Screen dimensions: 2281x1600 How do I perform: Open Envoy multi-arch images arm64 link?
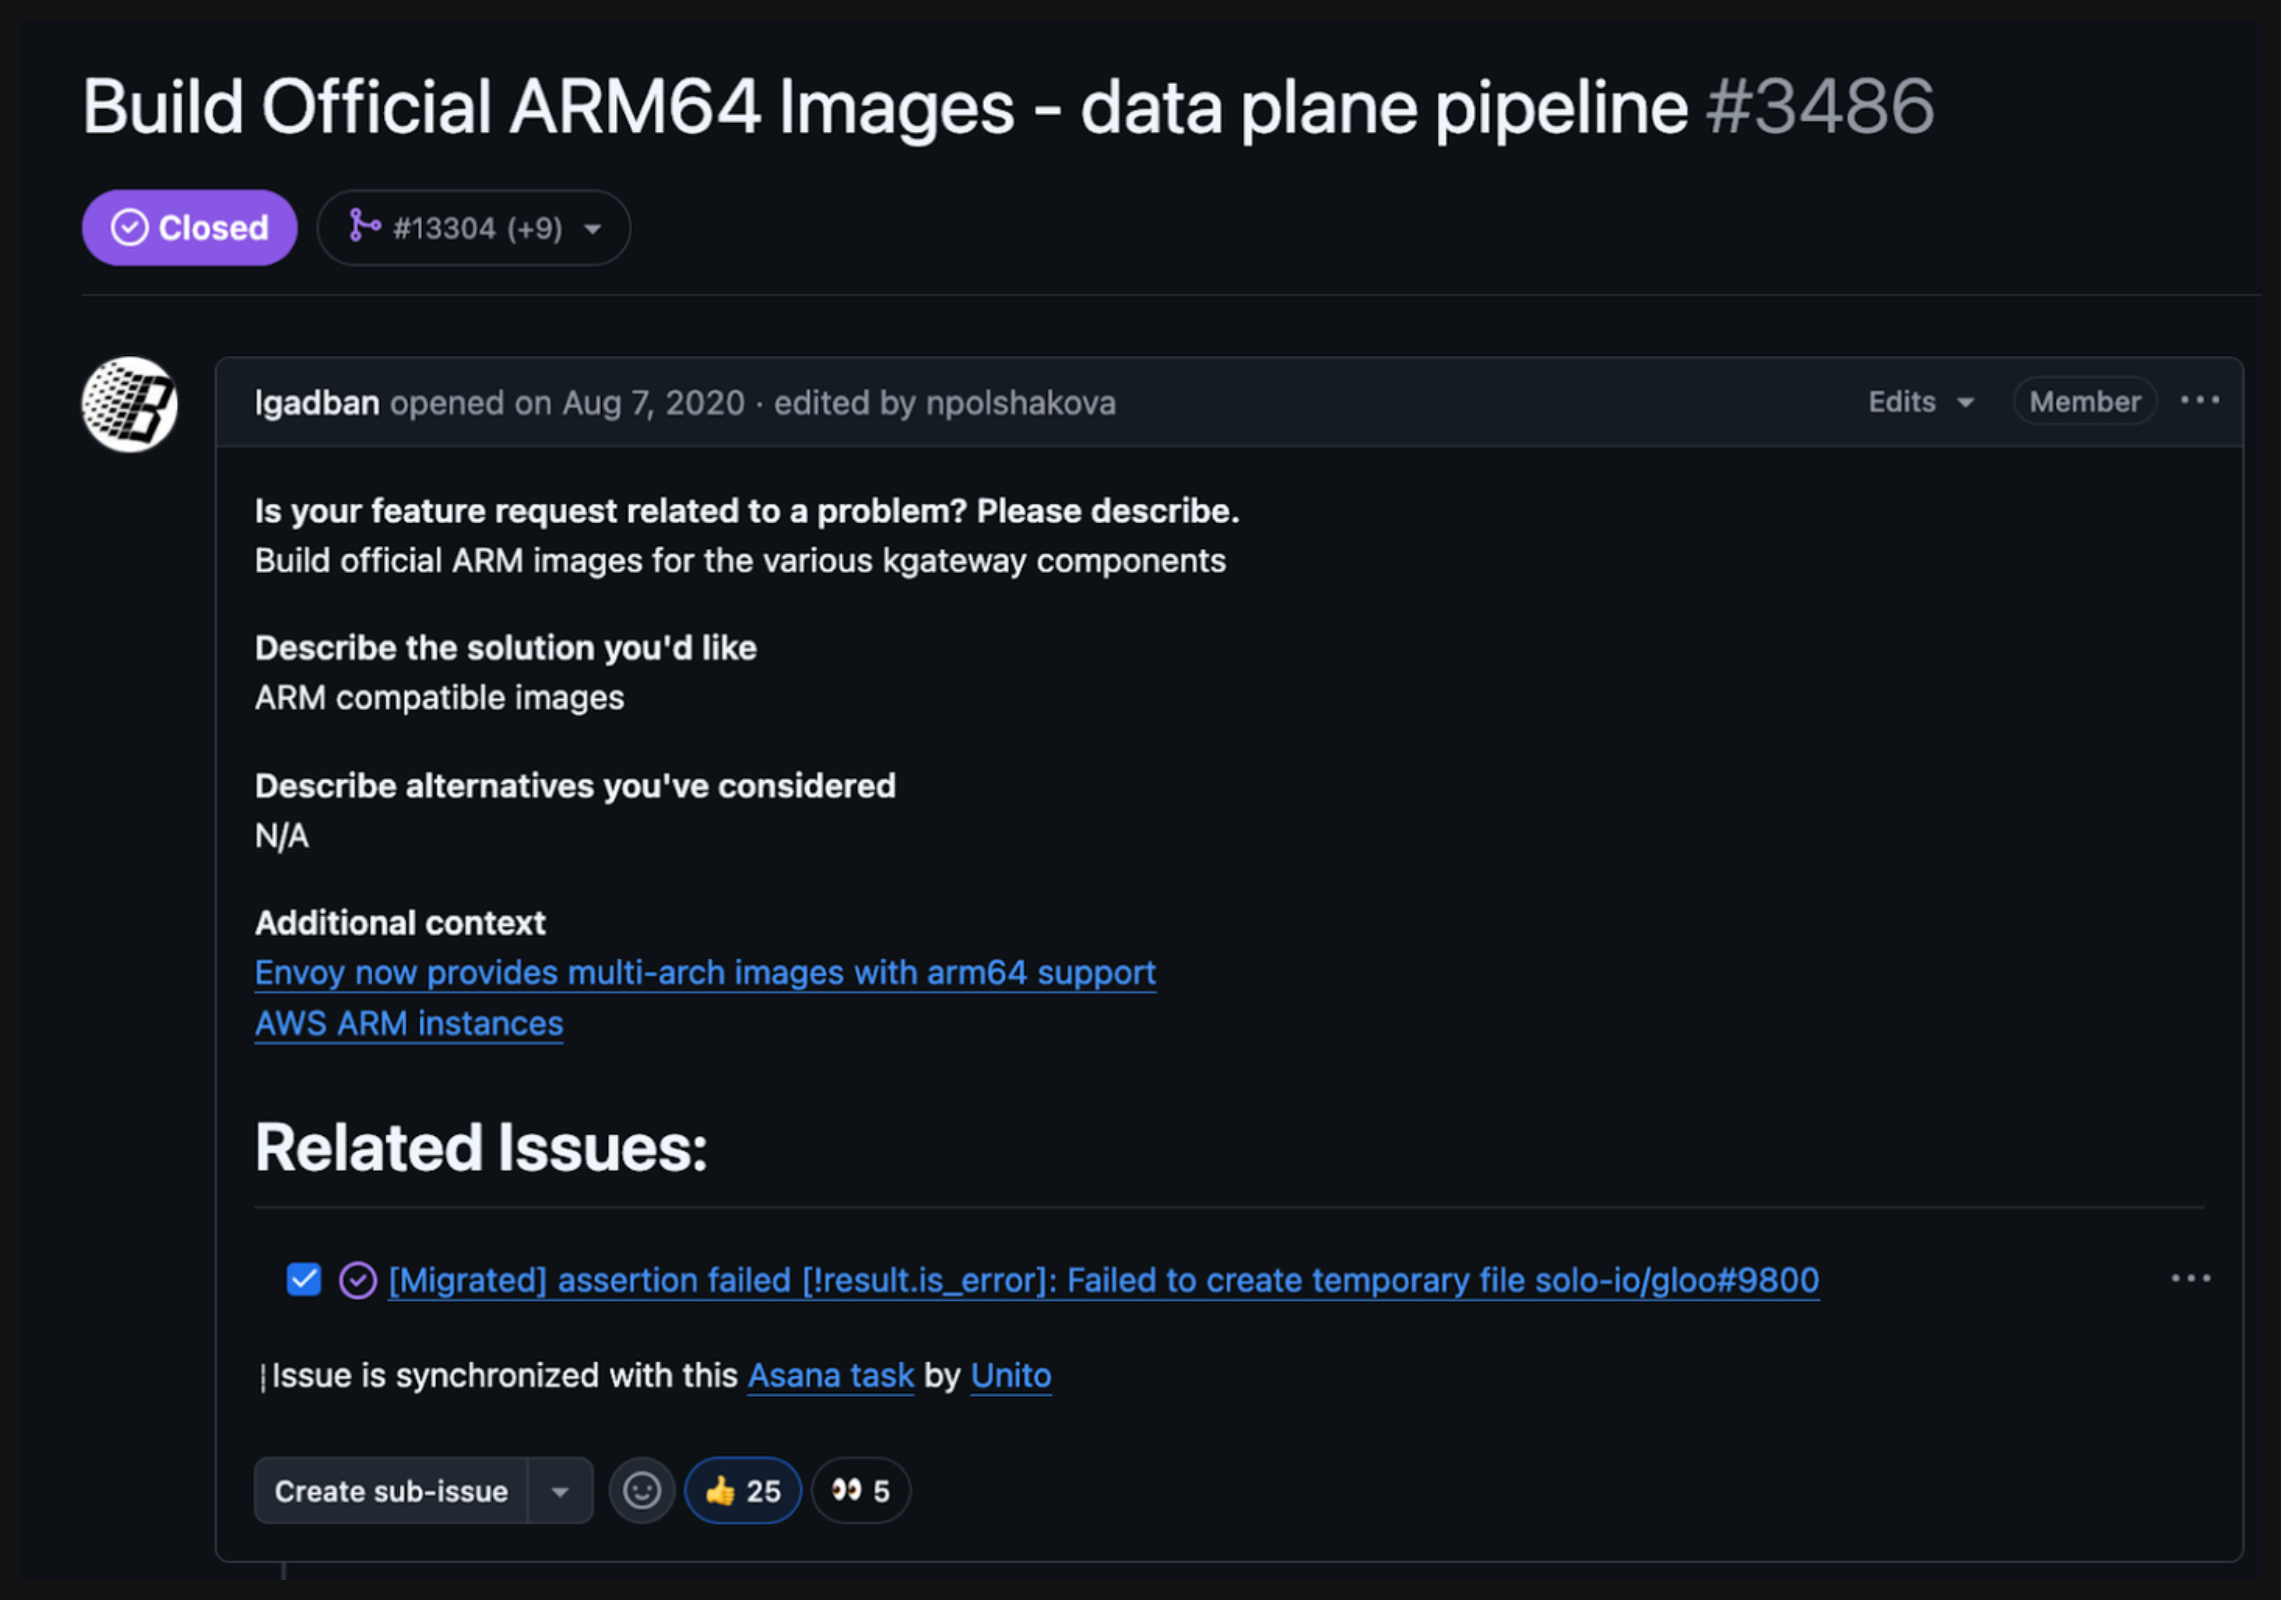click(705, 973)
